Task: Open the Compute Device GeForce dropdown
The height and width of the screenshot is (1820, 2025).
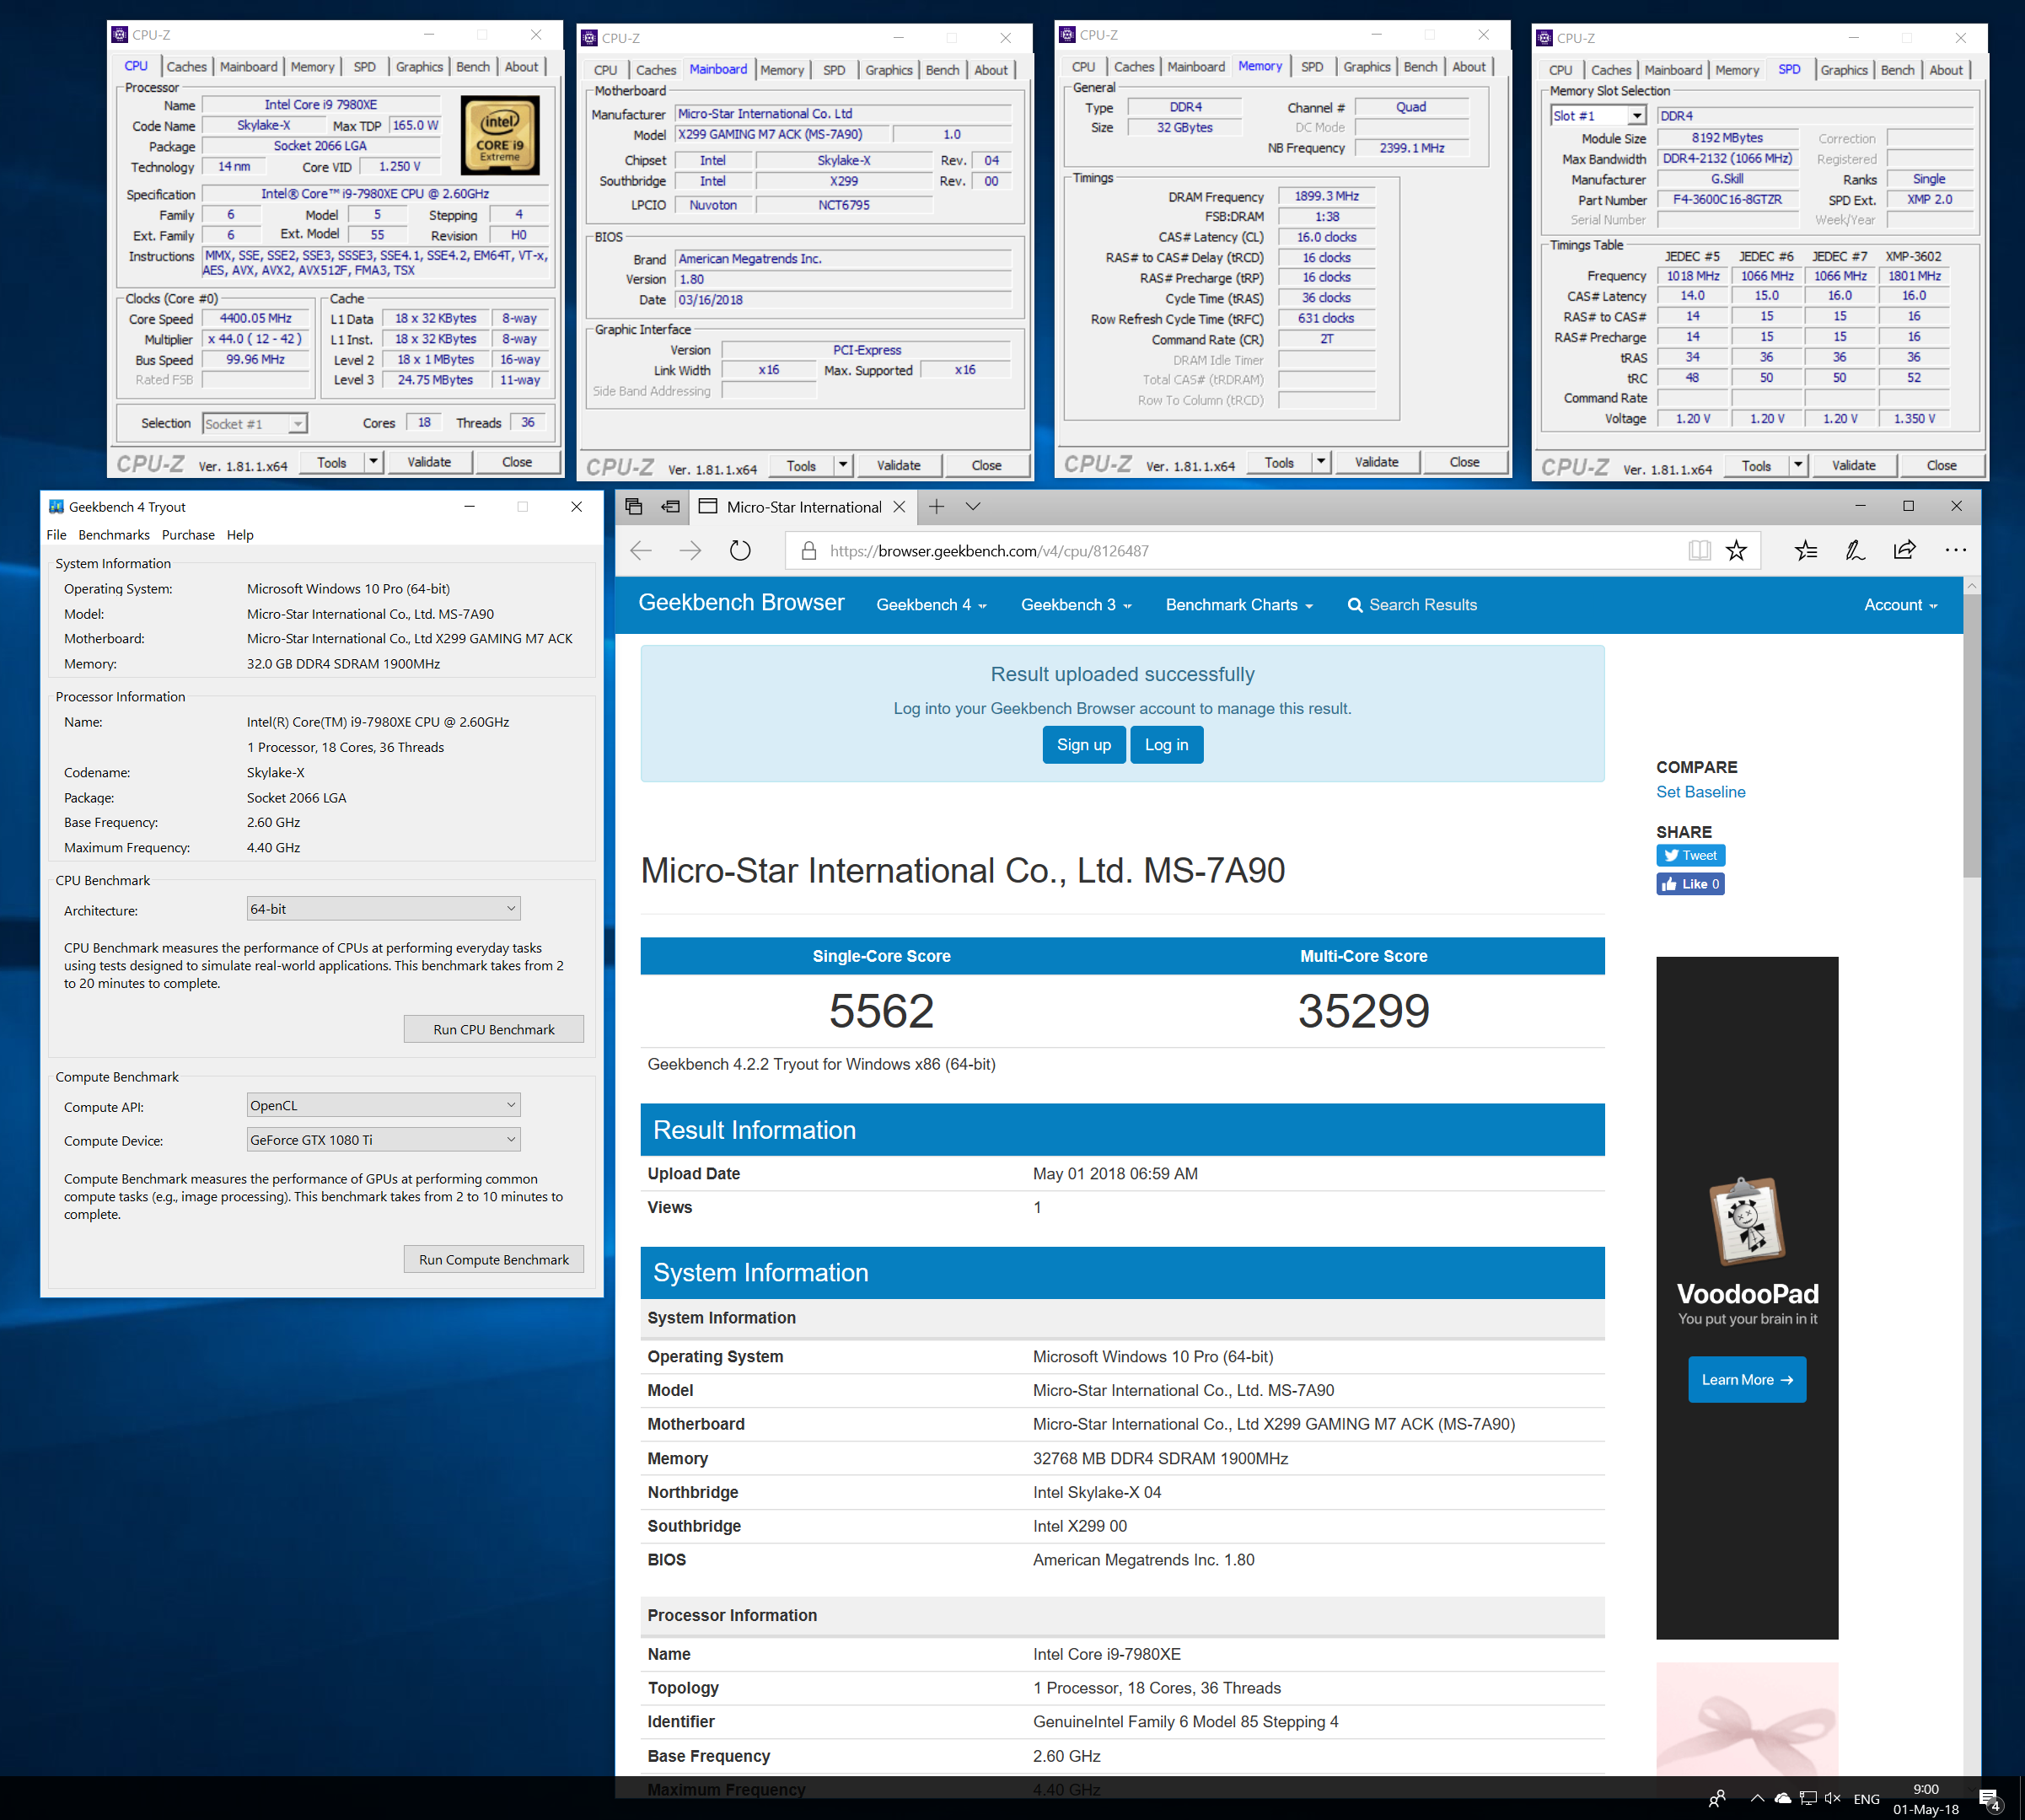Action: point(383,1140)
